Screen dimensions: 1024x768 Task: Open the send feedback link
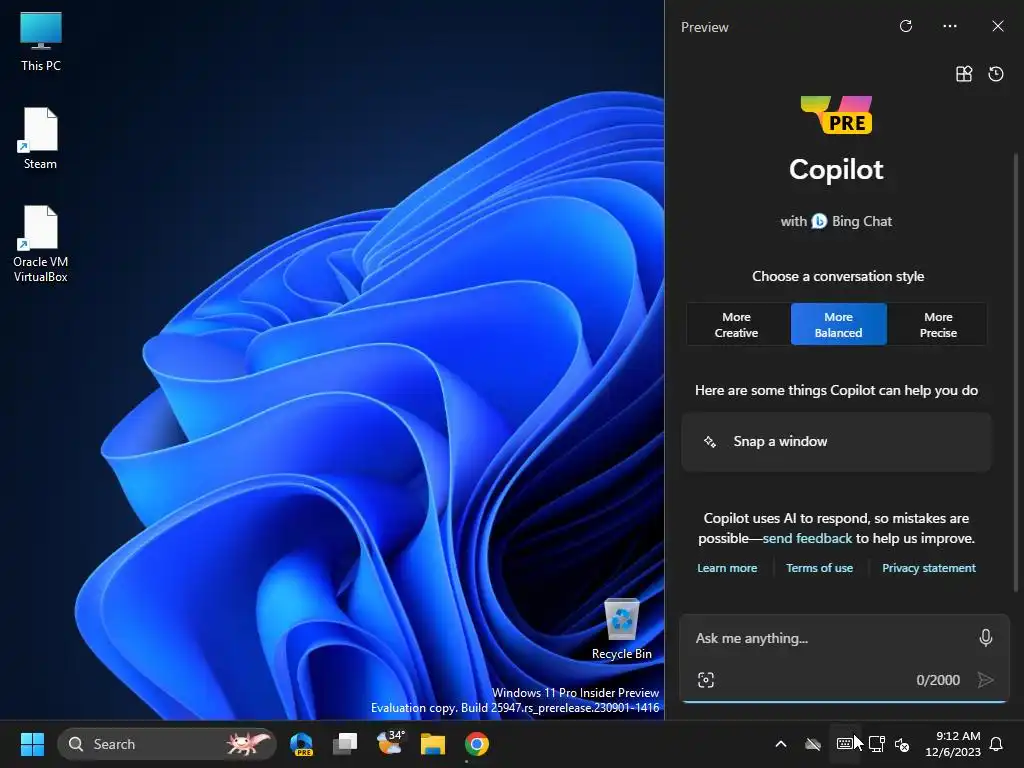click(x=807, y=538)
